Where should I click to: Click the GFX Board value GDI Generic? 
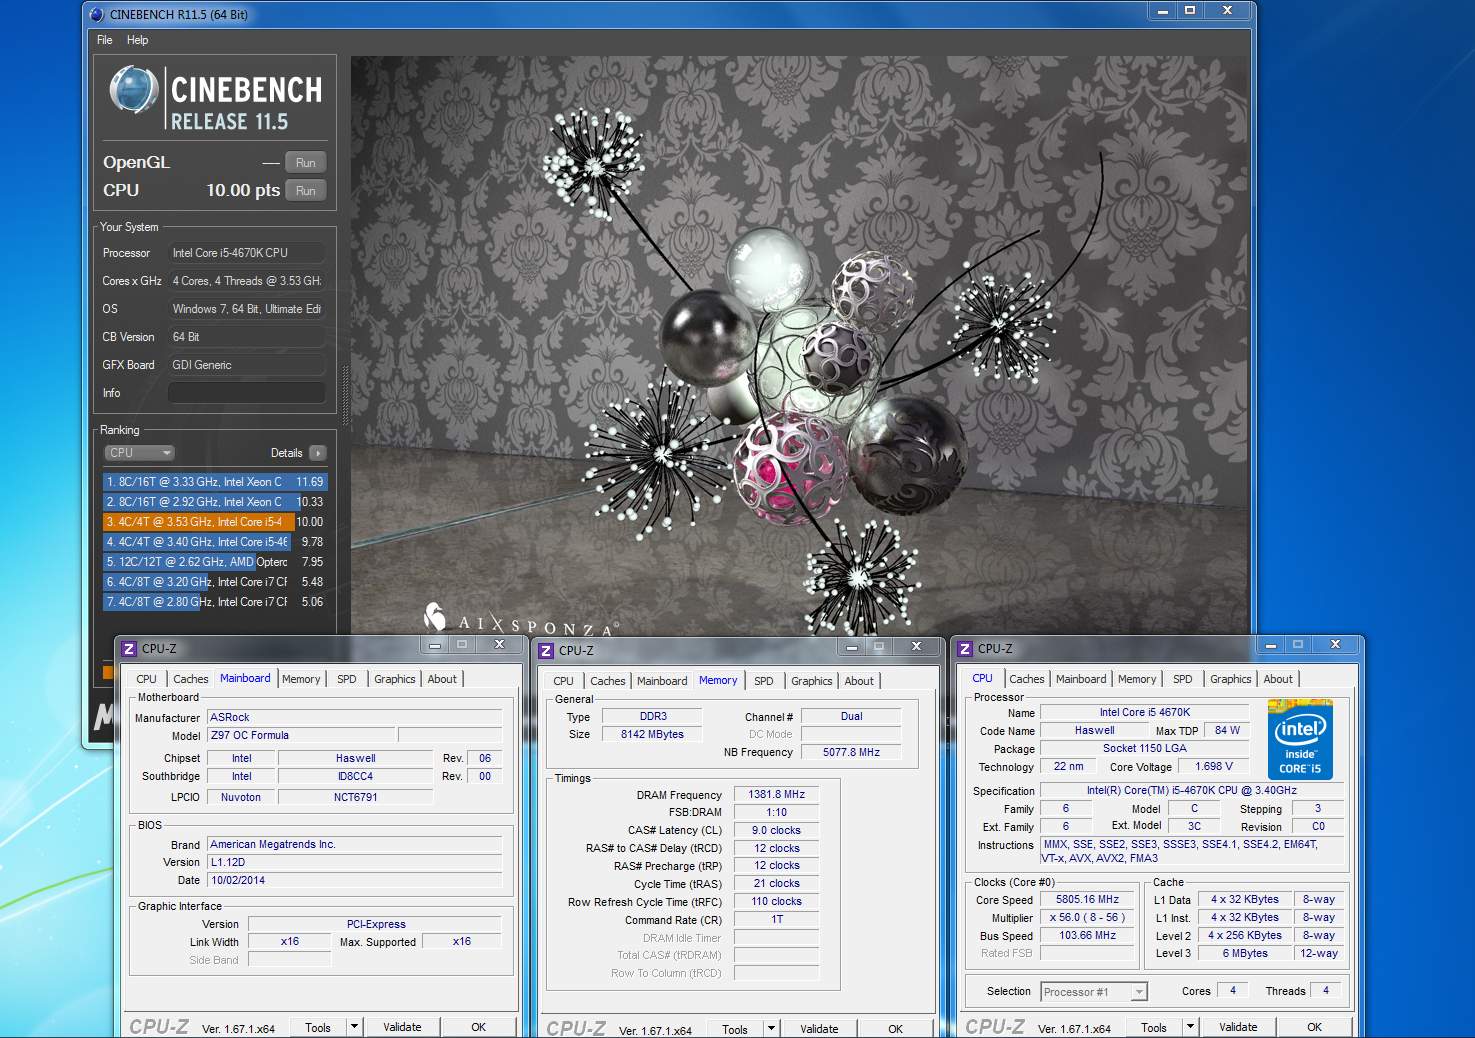tap(247, 365)
